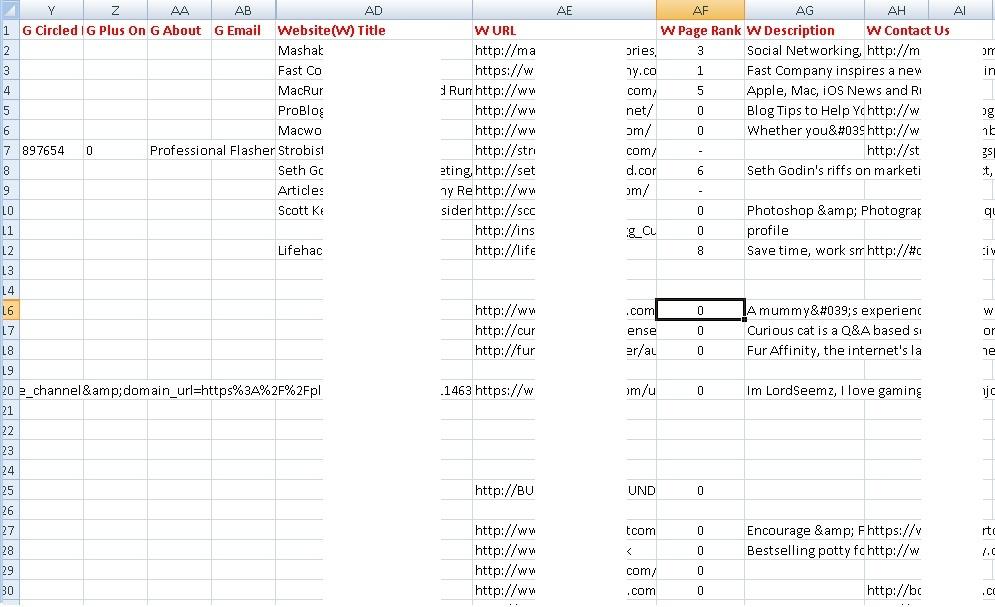Viewport: 995px width, 607px height.
Task: Select the row 7 header
Action: pos(8,150)
